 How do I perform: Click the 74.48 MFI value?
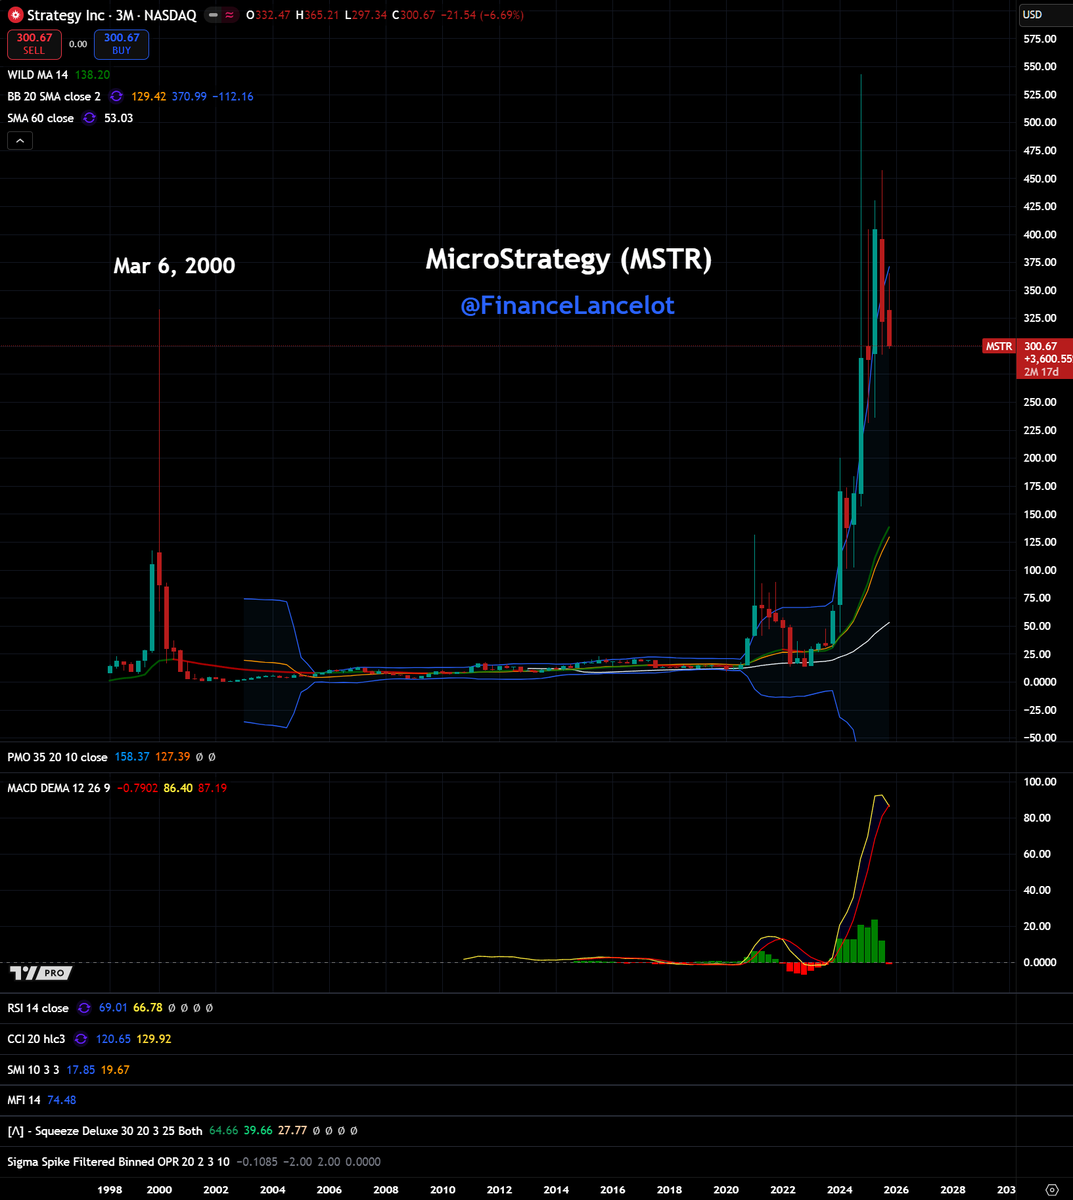click(x=62, y=1101)
